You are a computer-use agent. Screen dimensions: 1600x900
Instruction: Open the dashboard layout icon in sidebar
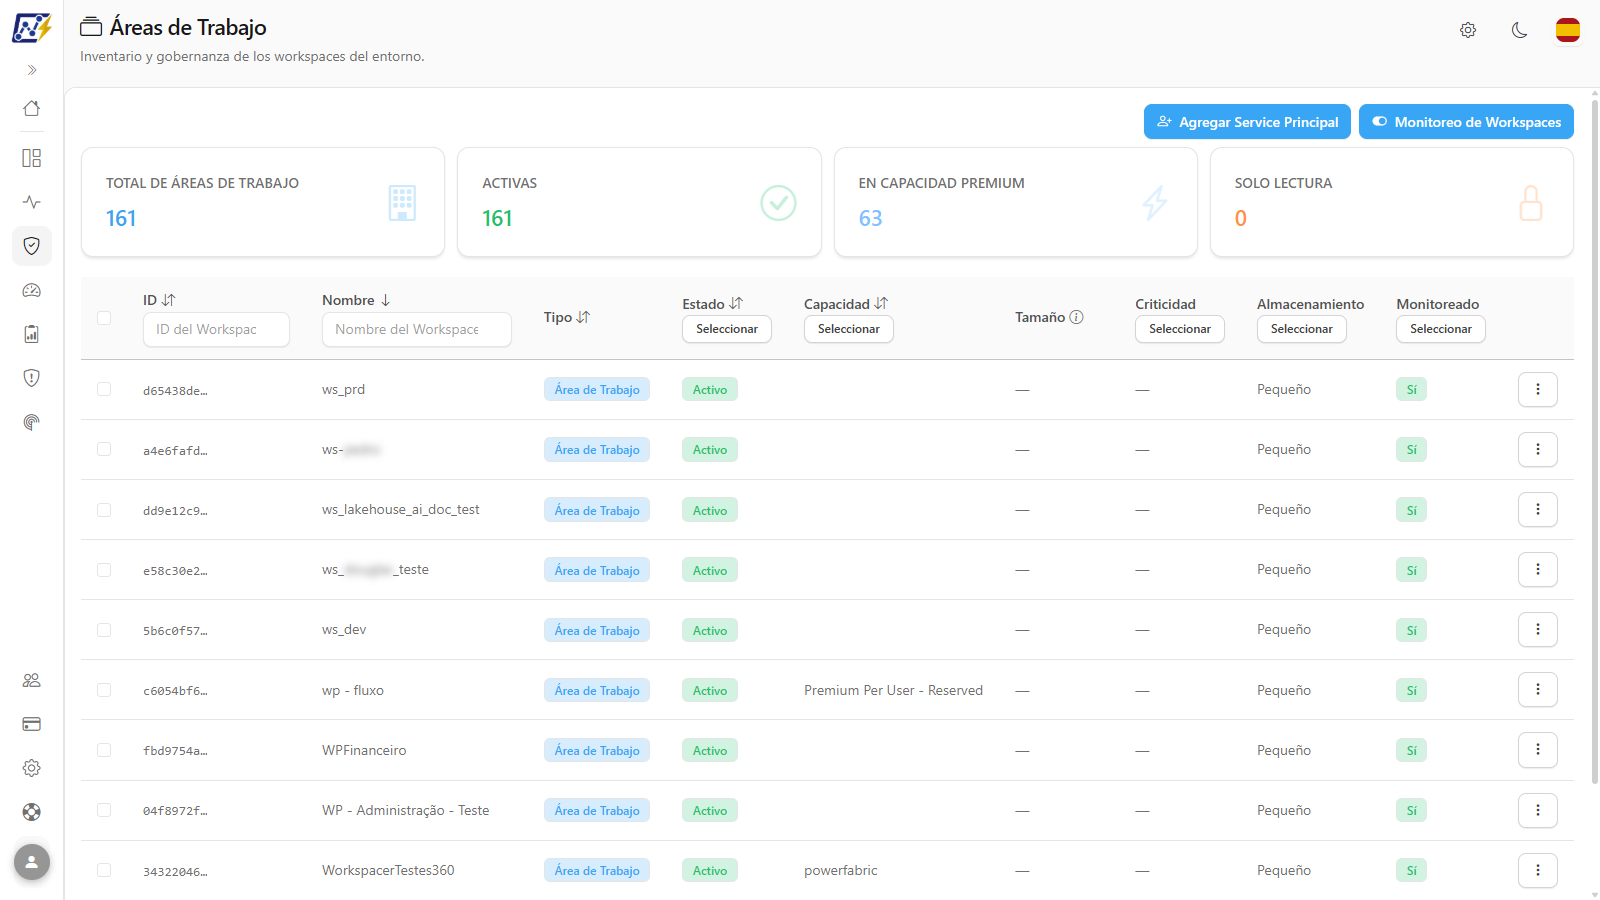32,158
